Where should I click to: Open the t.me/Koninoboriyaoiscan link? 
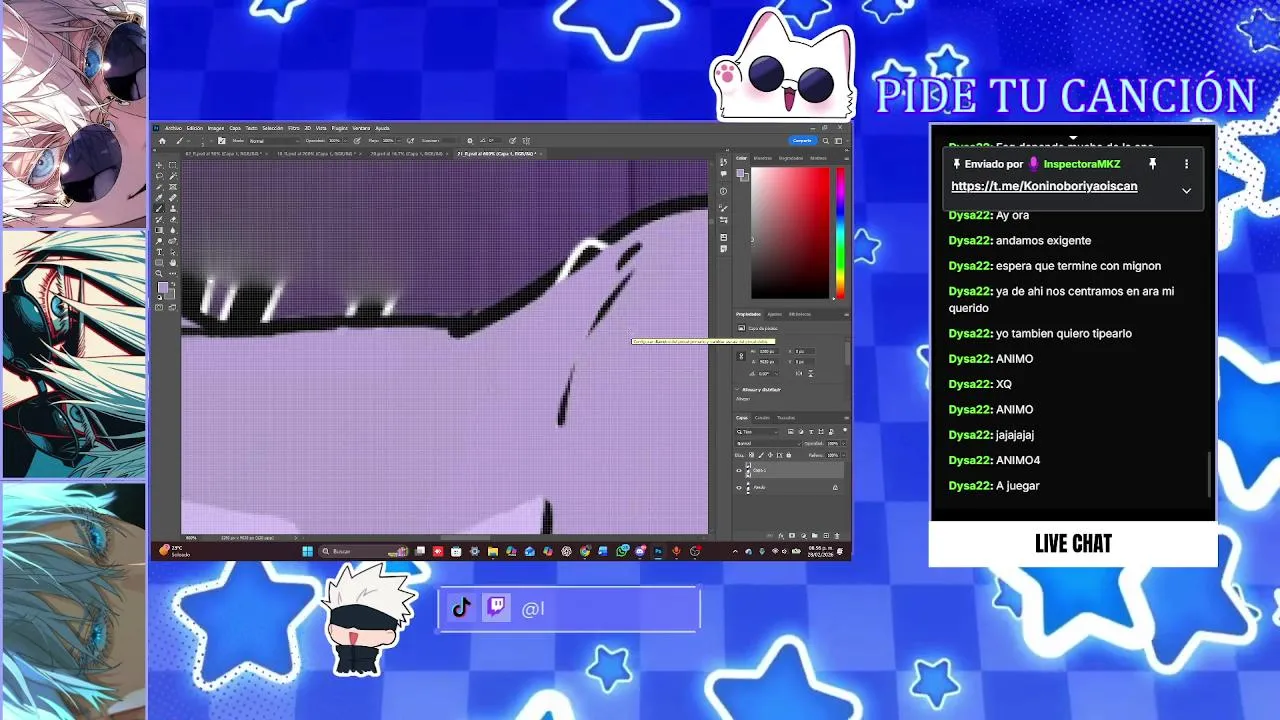[1044, 186]
